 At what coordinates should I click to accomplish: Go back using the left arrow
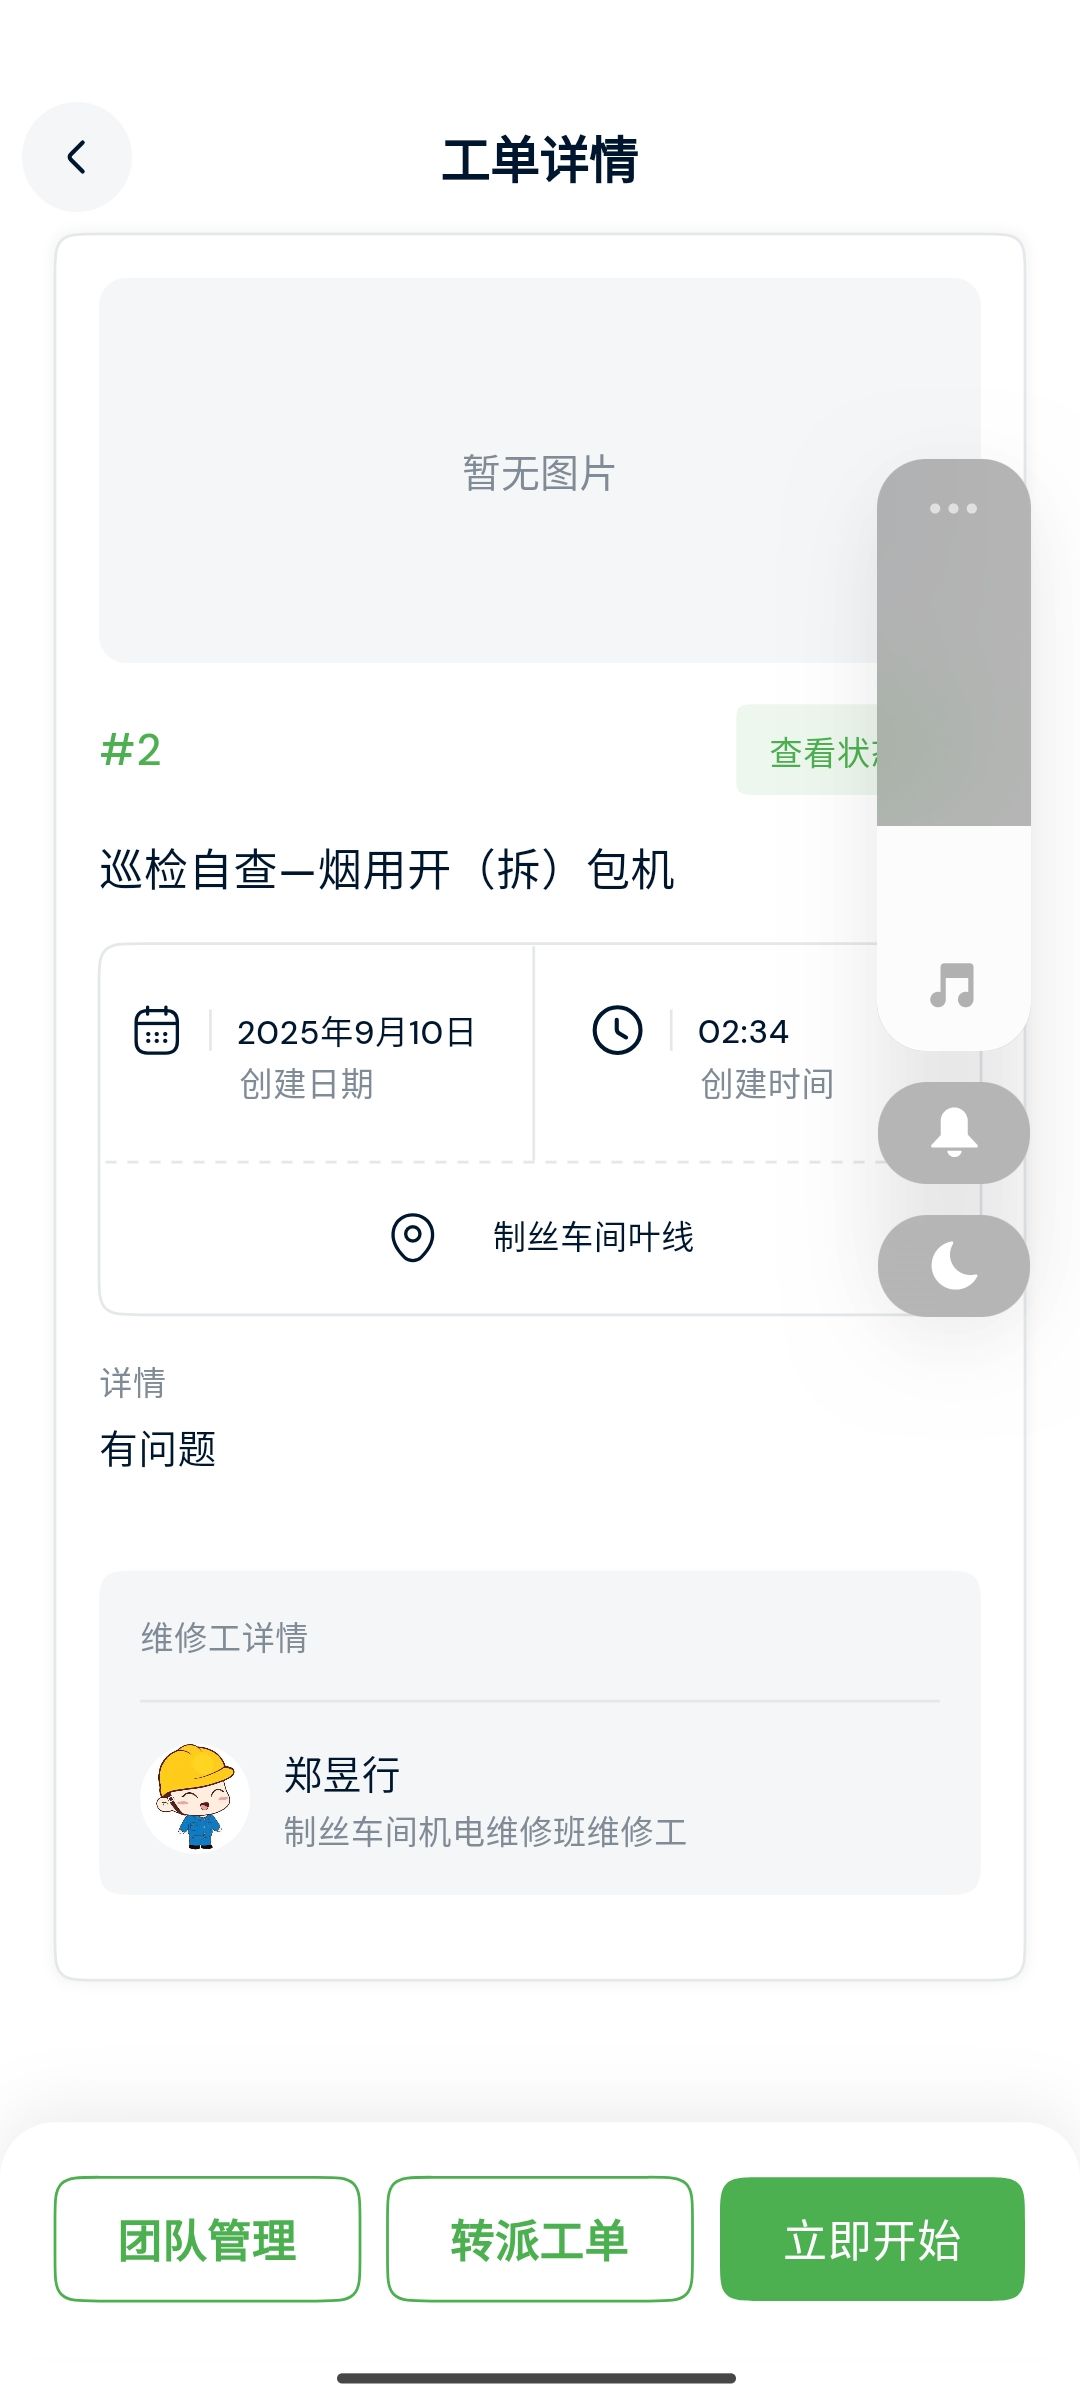(x=77, y=157)
